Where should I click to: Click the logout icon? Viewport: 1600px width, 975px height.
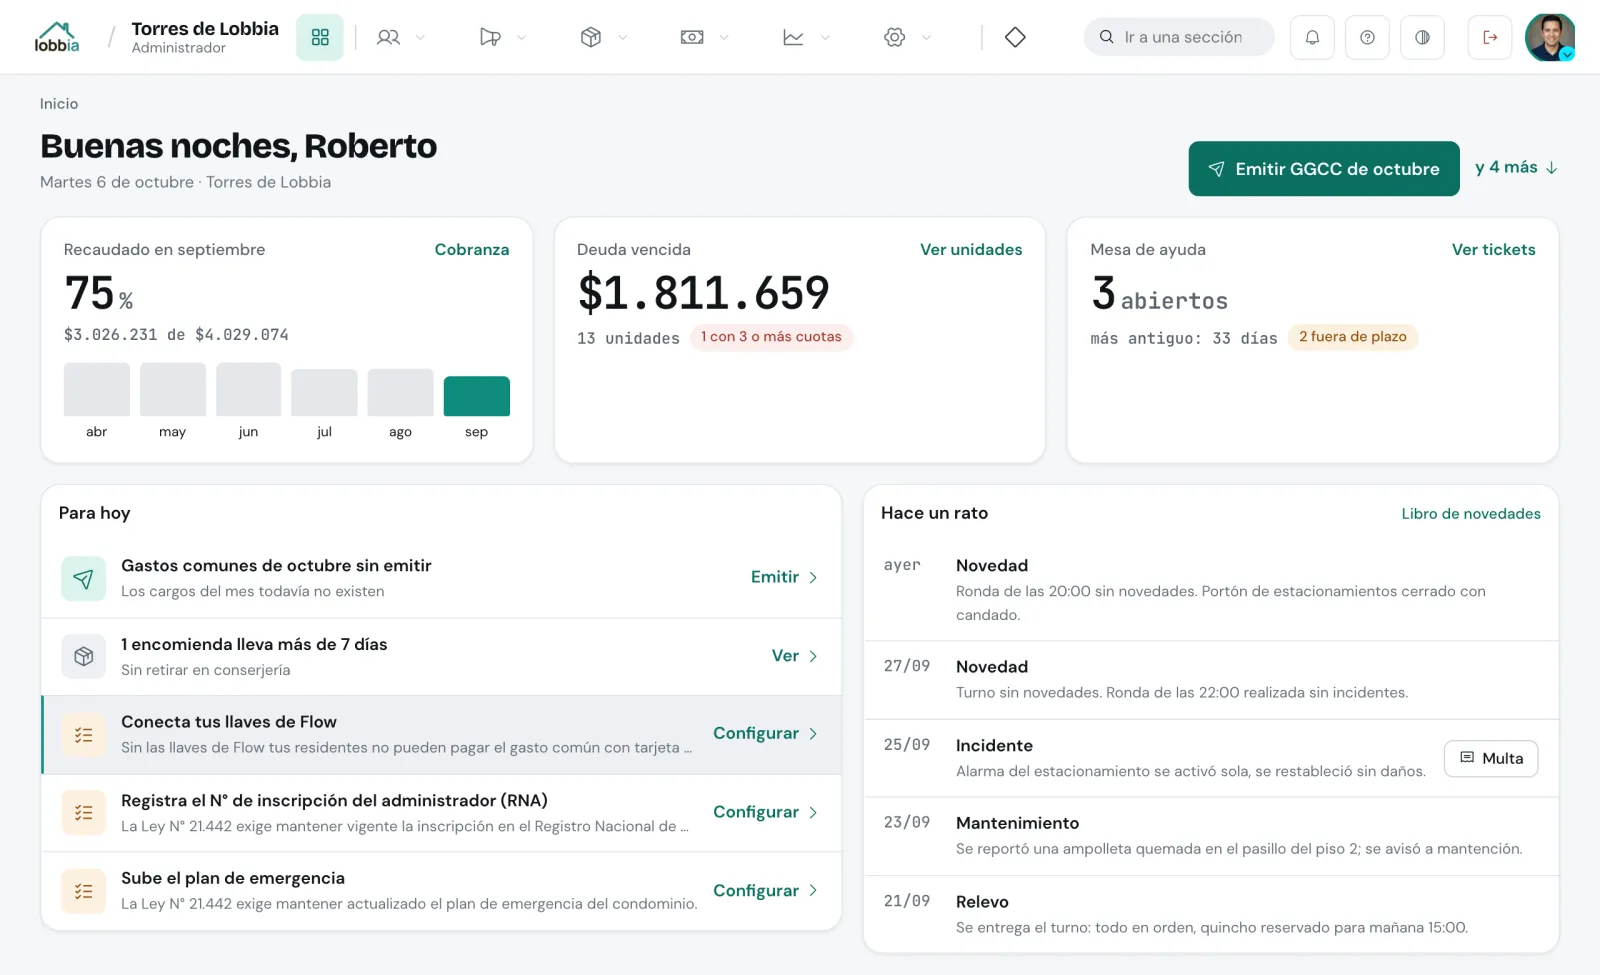(x=1490, y=37)
